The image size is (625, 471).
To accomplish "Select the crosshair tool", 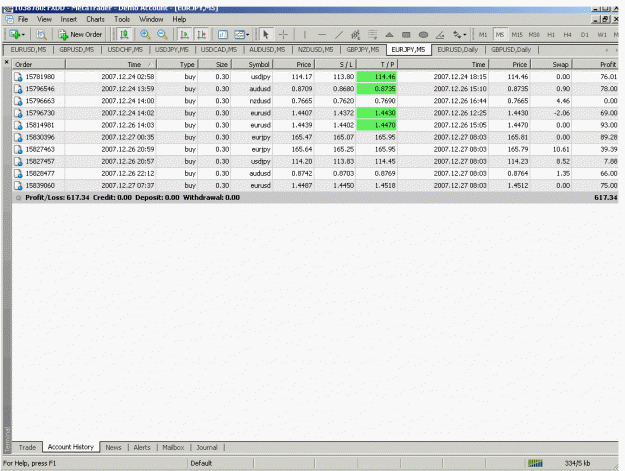I will [283, 35].
